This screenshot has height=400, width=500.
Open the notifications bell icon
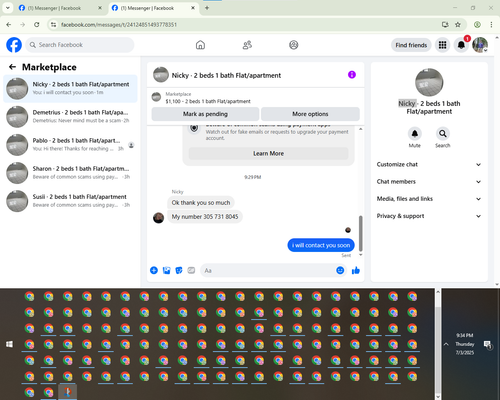(x=461, y=45)
